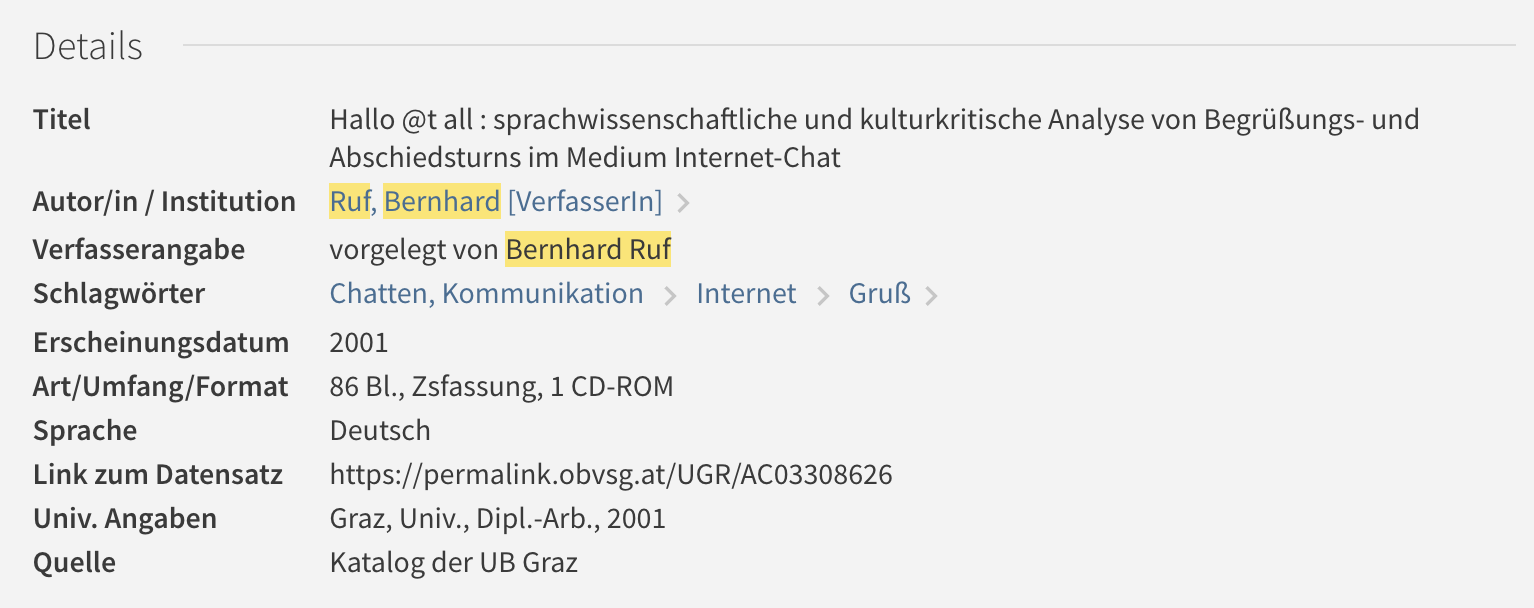Select the title text Hallo @t all
The width and height of the screenshot is (1534, 608).
click(400, 120)
